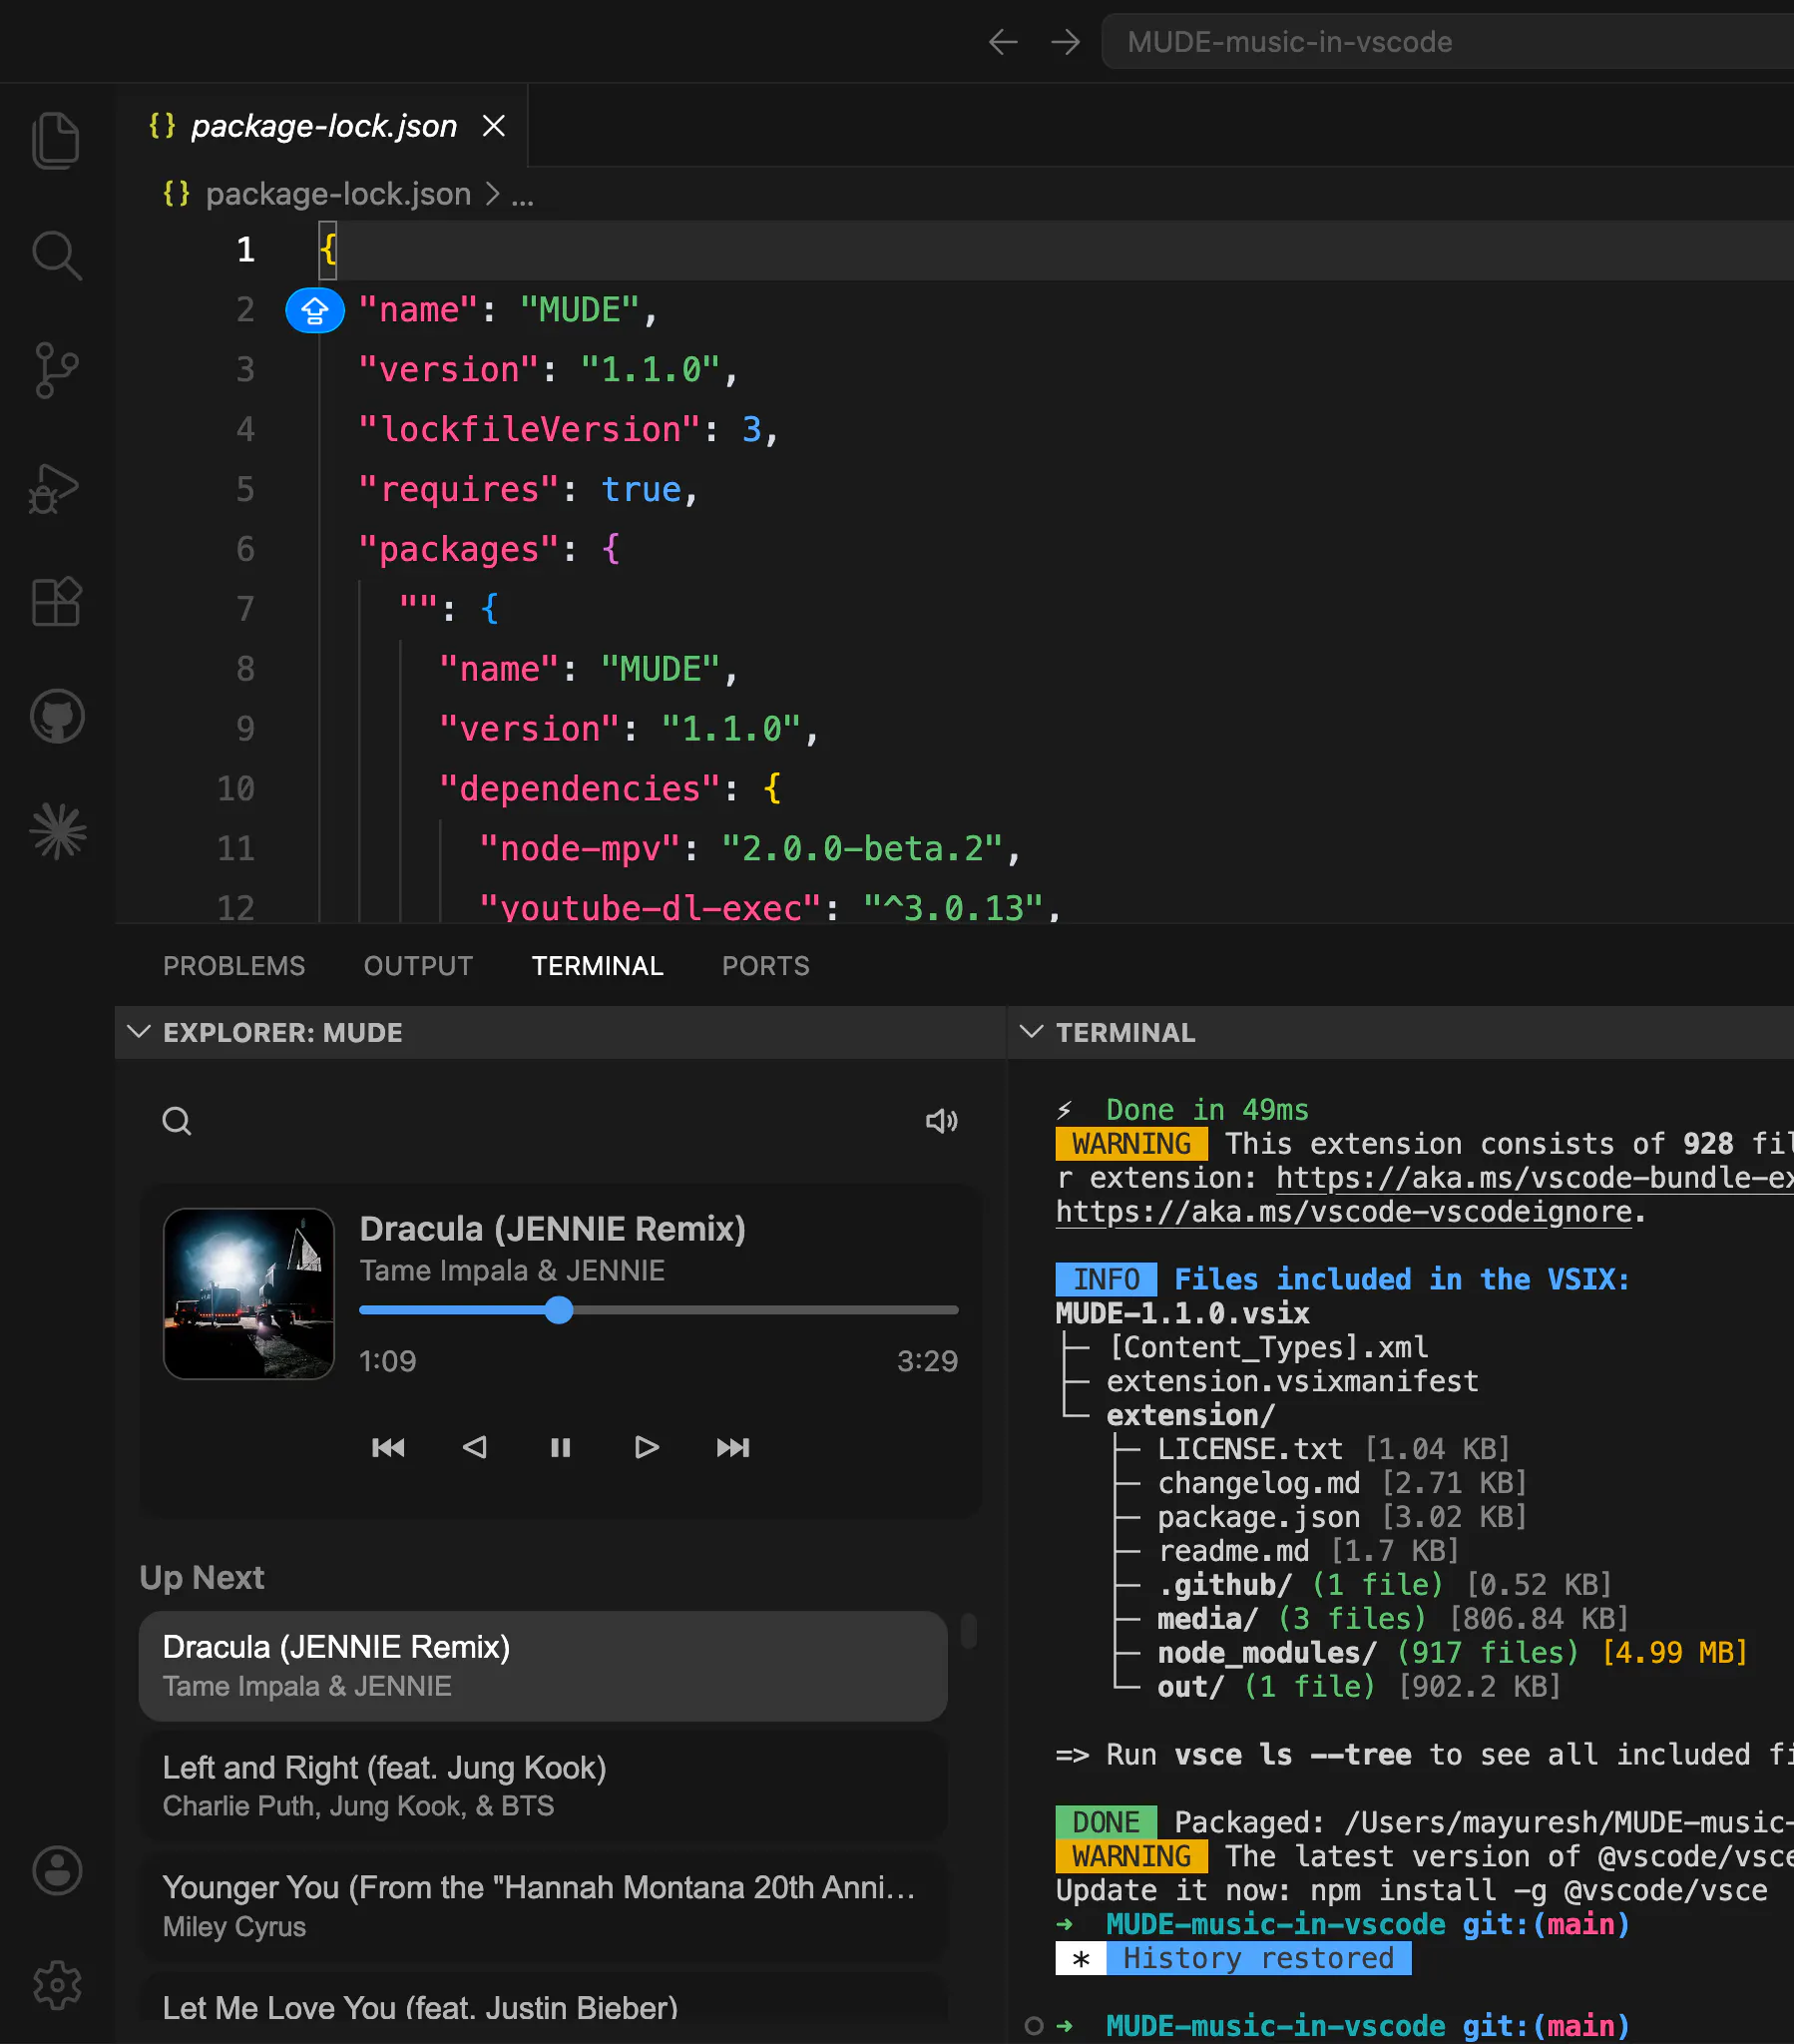Viewport: 1794px width, 2044px height.
Task: Click the "dependencies" key on line 10
Action: (x=580, y=789)
